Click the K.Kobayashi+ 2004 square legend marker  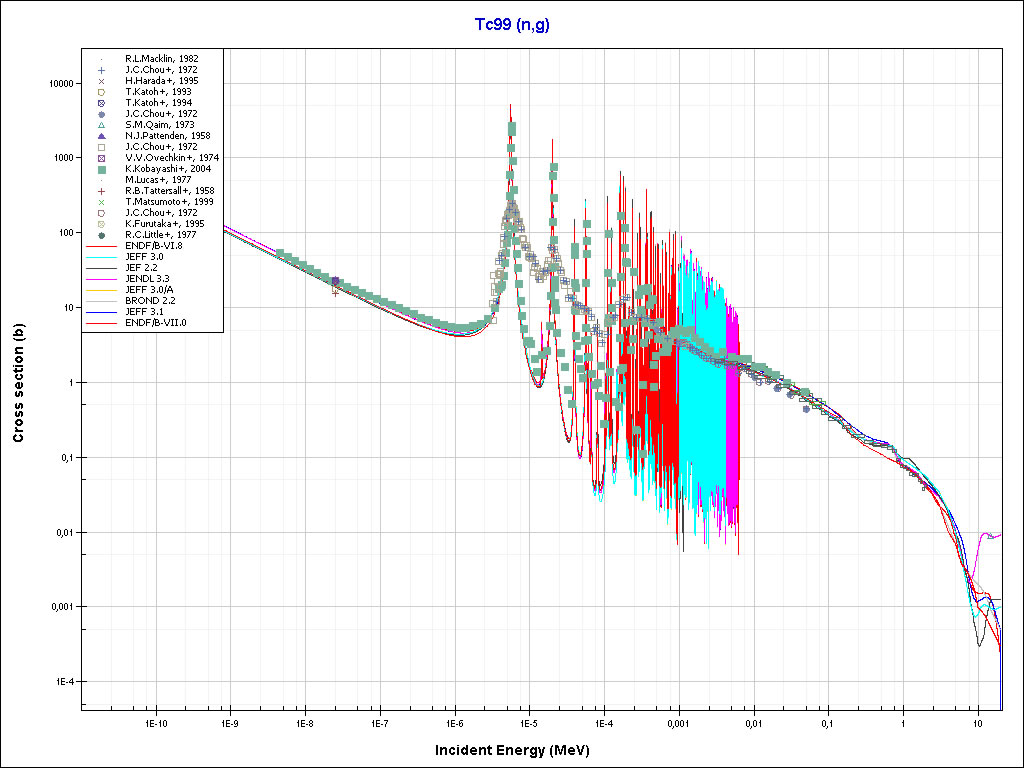[x=101, y=169]
